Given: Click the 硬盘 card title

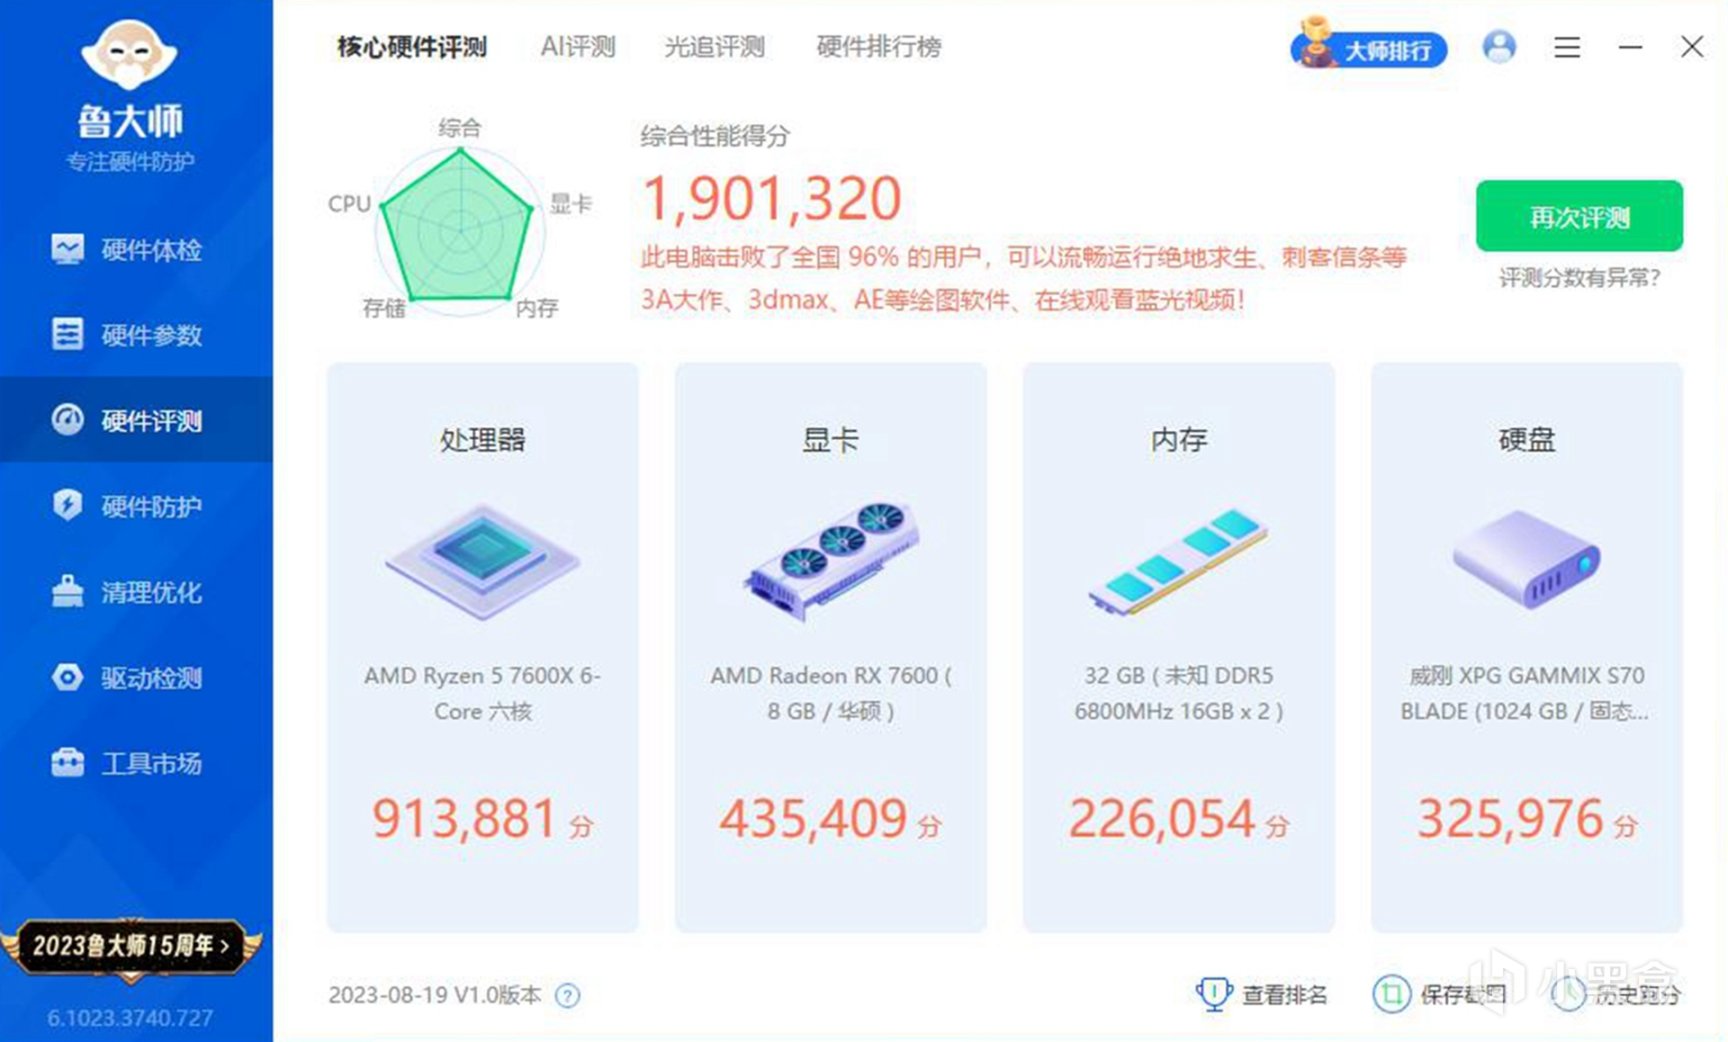Looking at the screenshot, I should coord(1527,440).
